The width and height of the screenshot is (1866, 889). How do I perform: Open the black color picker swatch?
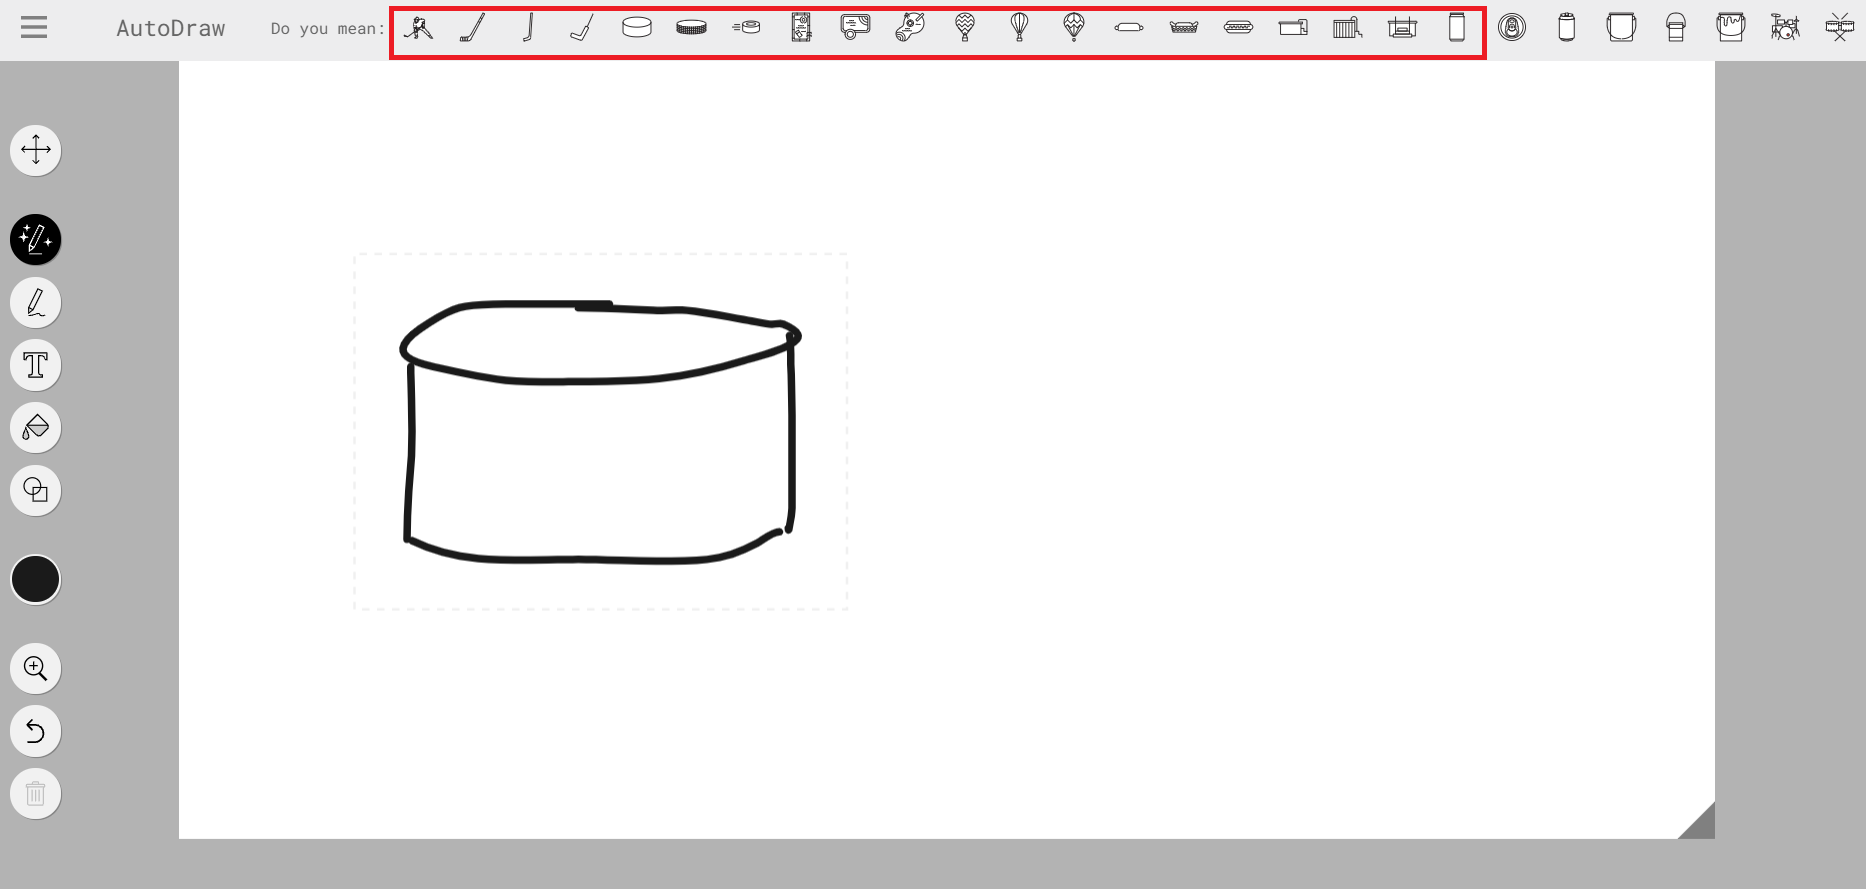36,580
